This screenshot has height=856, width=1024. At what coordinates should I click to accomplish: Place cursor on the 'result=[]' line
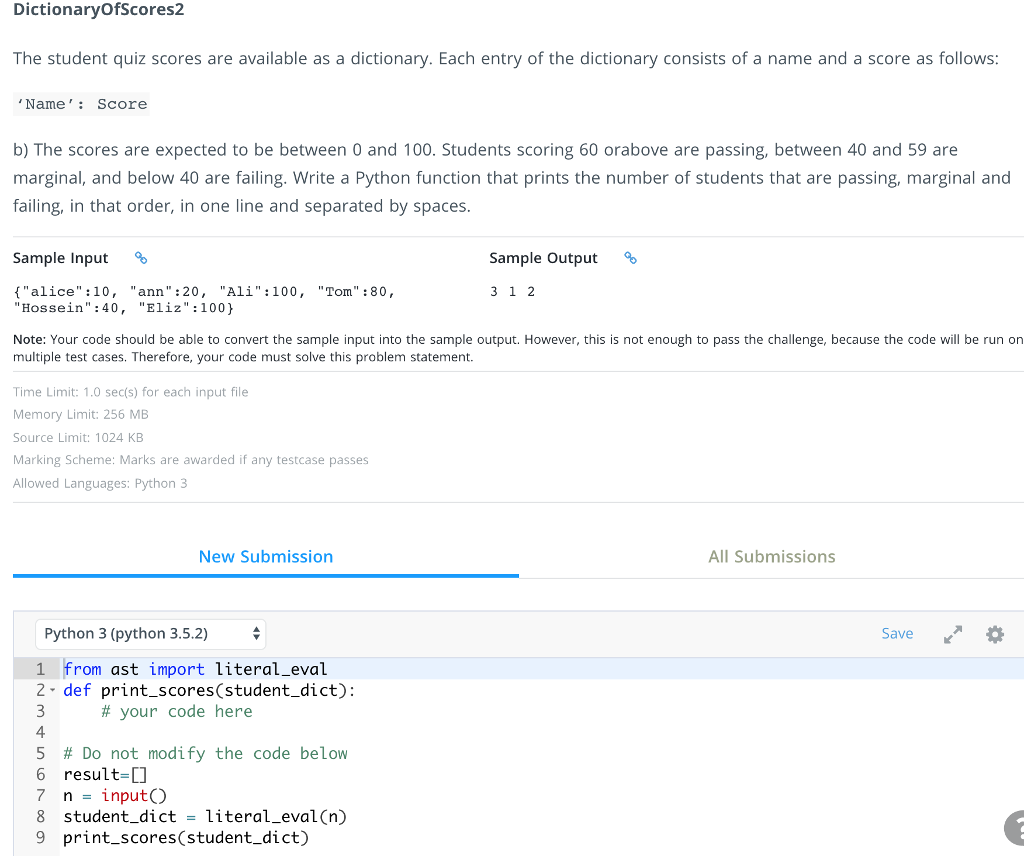(105, 775)
